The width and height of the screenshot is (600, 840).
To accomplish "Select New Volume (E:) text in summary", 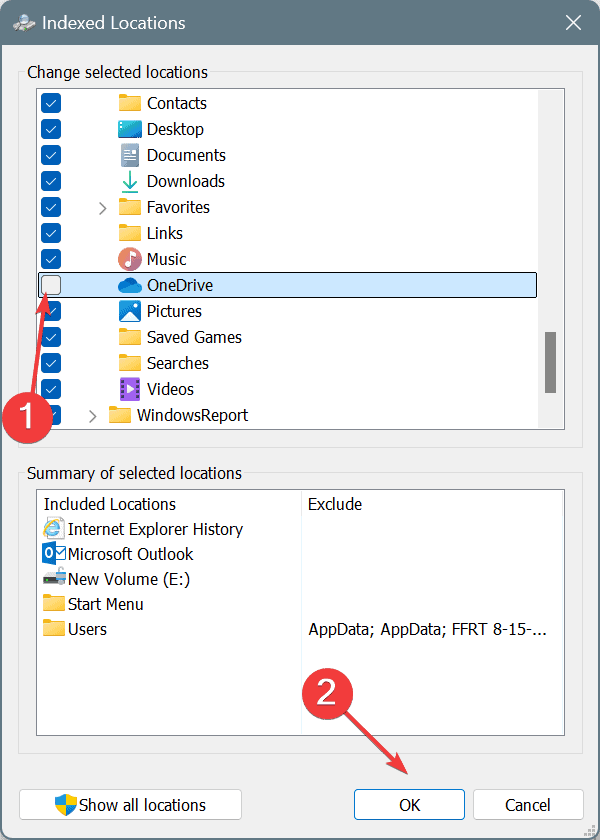I will (129, 579).
